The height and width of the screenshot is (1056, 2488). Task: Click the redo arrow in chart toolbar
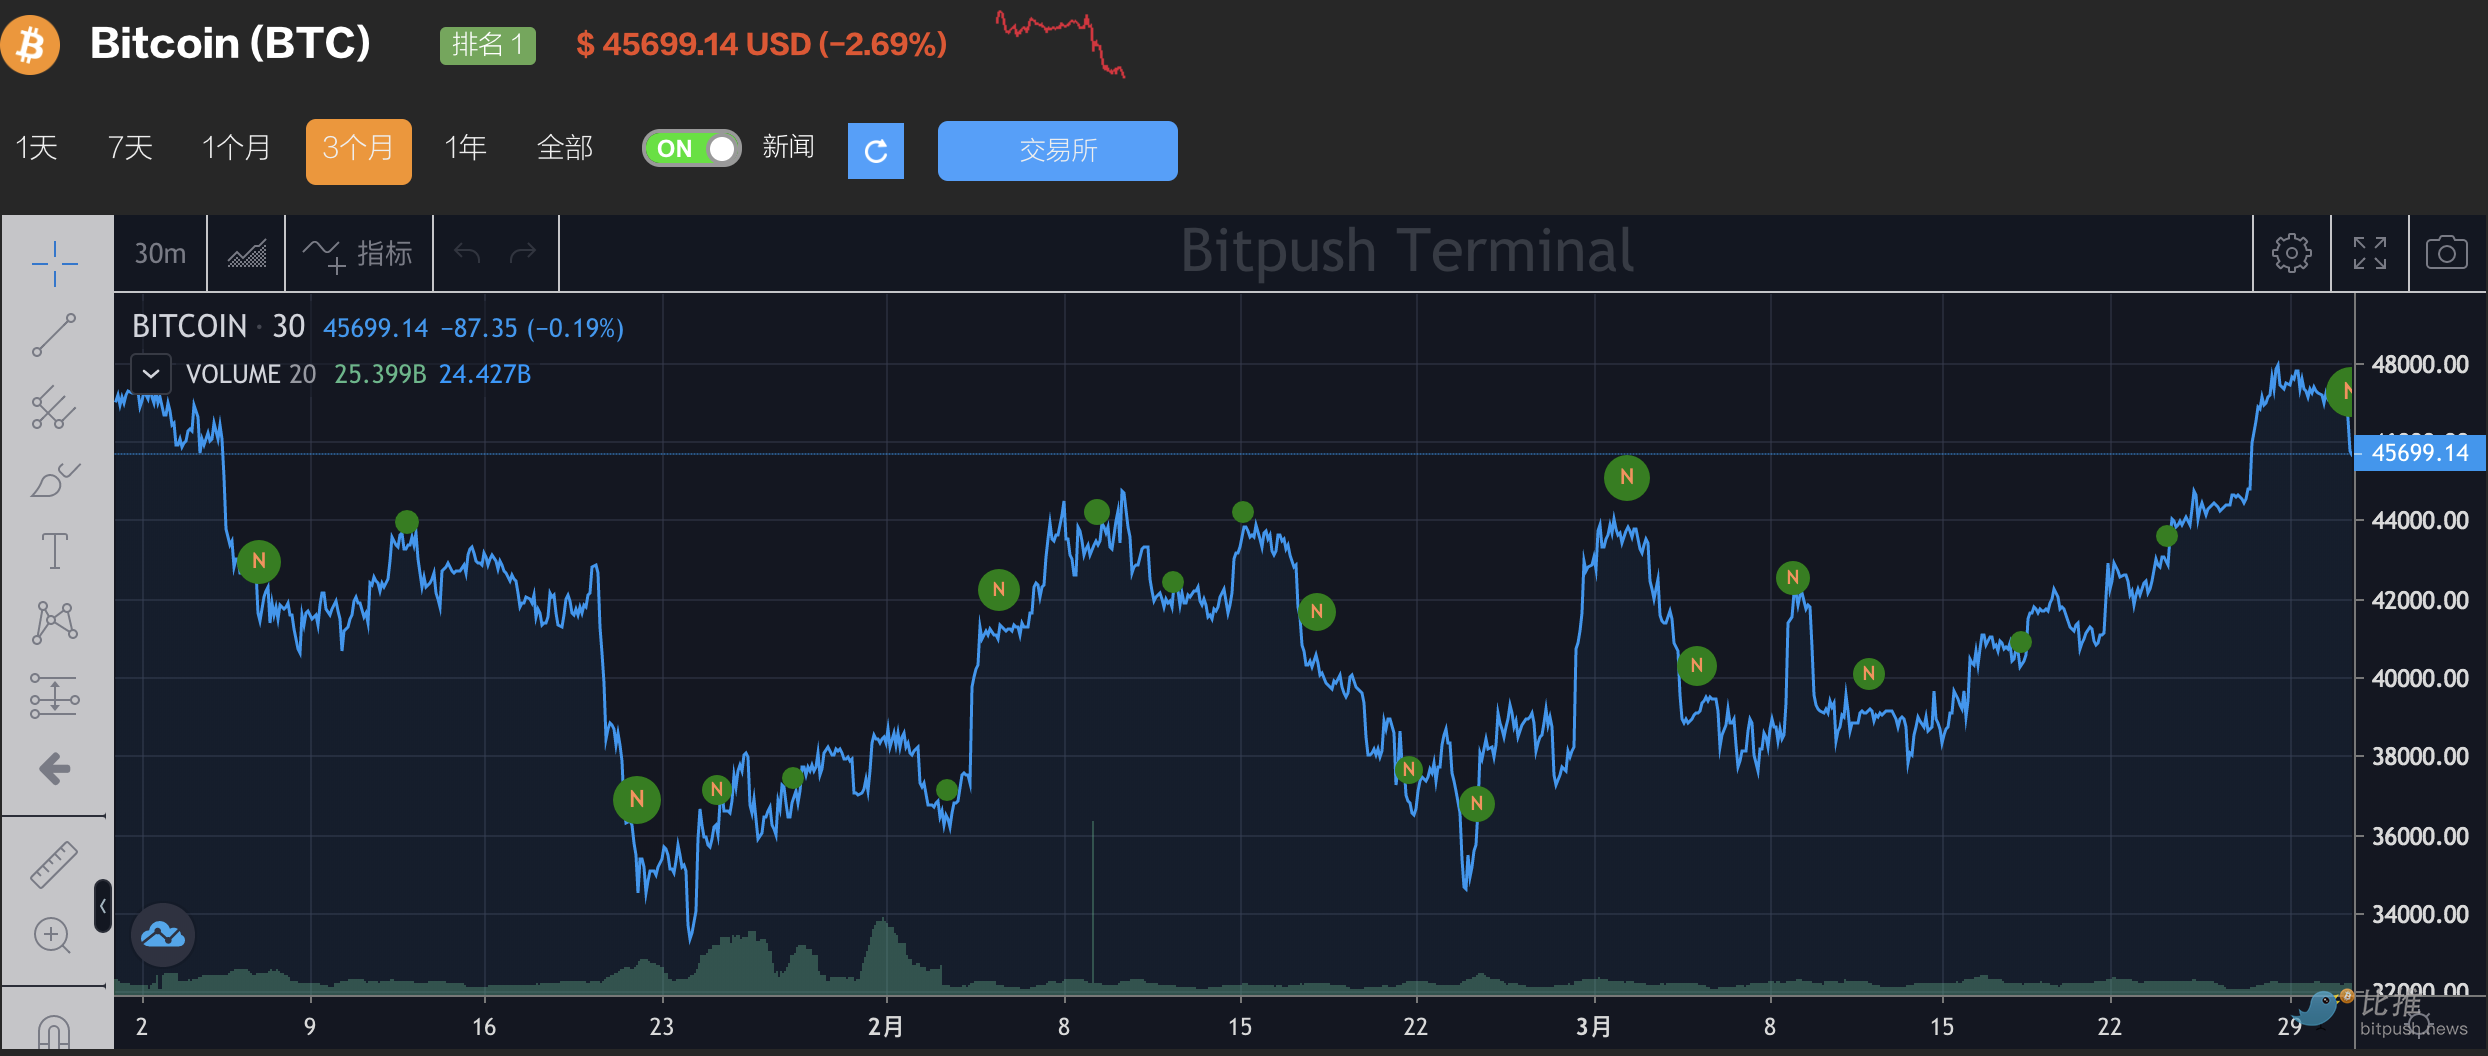pyautogui.click(x=523, y=254)
